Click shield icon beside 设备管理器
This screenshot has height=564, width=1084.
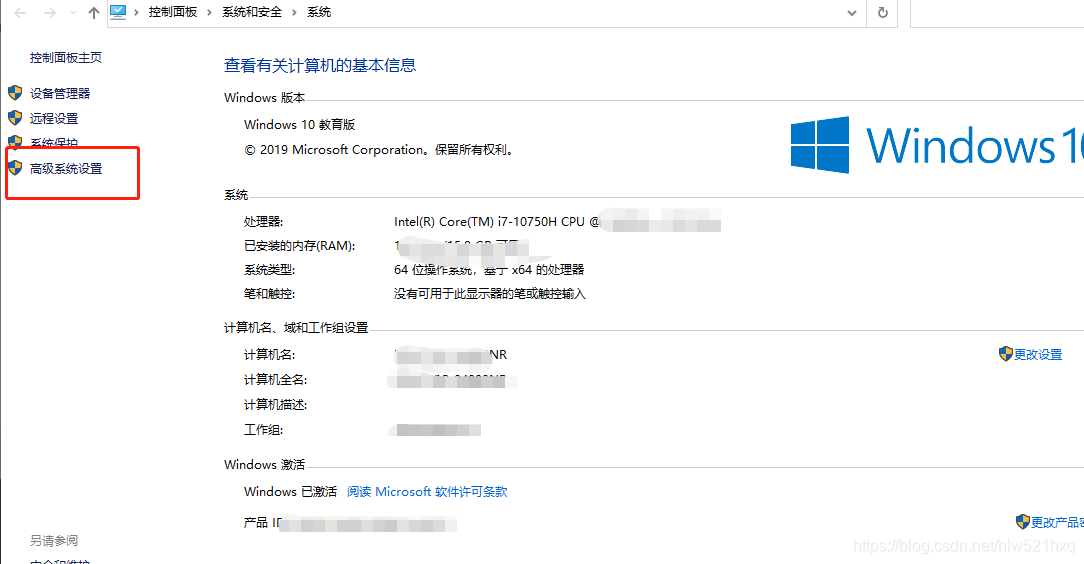click(x=15, y=93)
